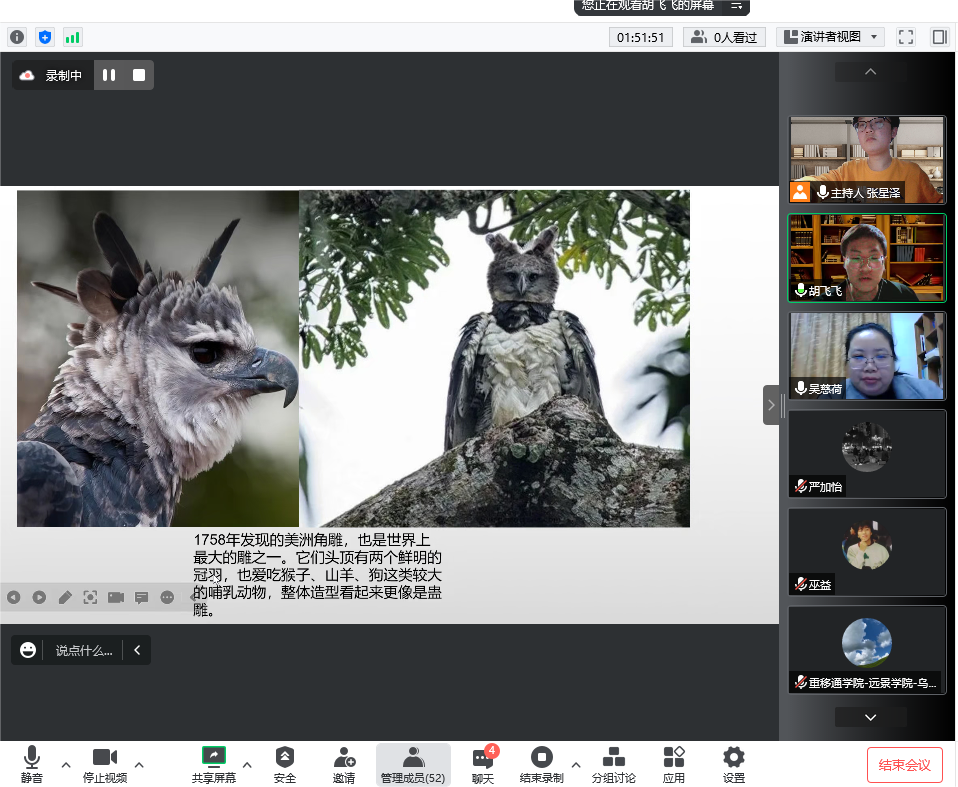This screenshot has width=958, height=787.
Task: Open recording options arrow next to 结束录制
Action: coord(576,764)
